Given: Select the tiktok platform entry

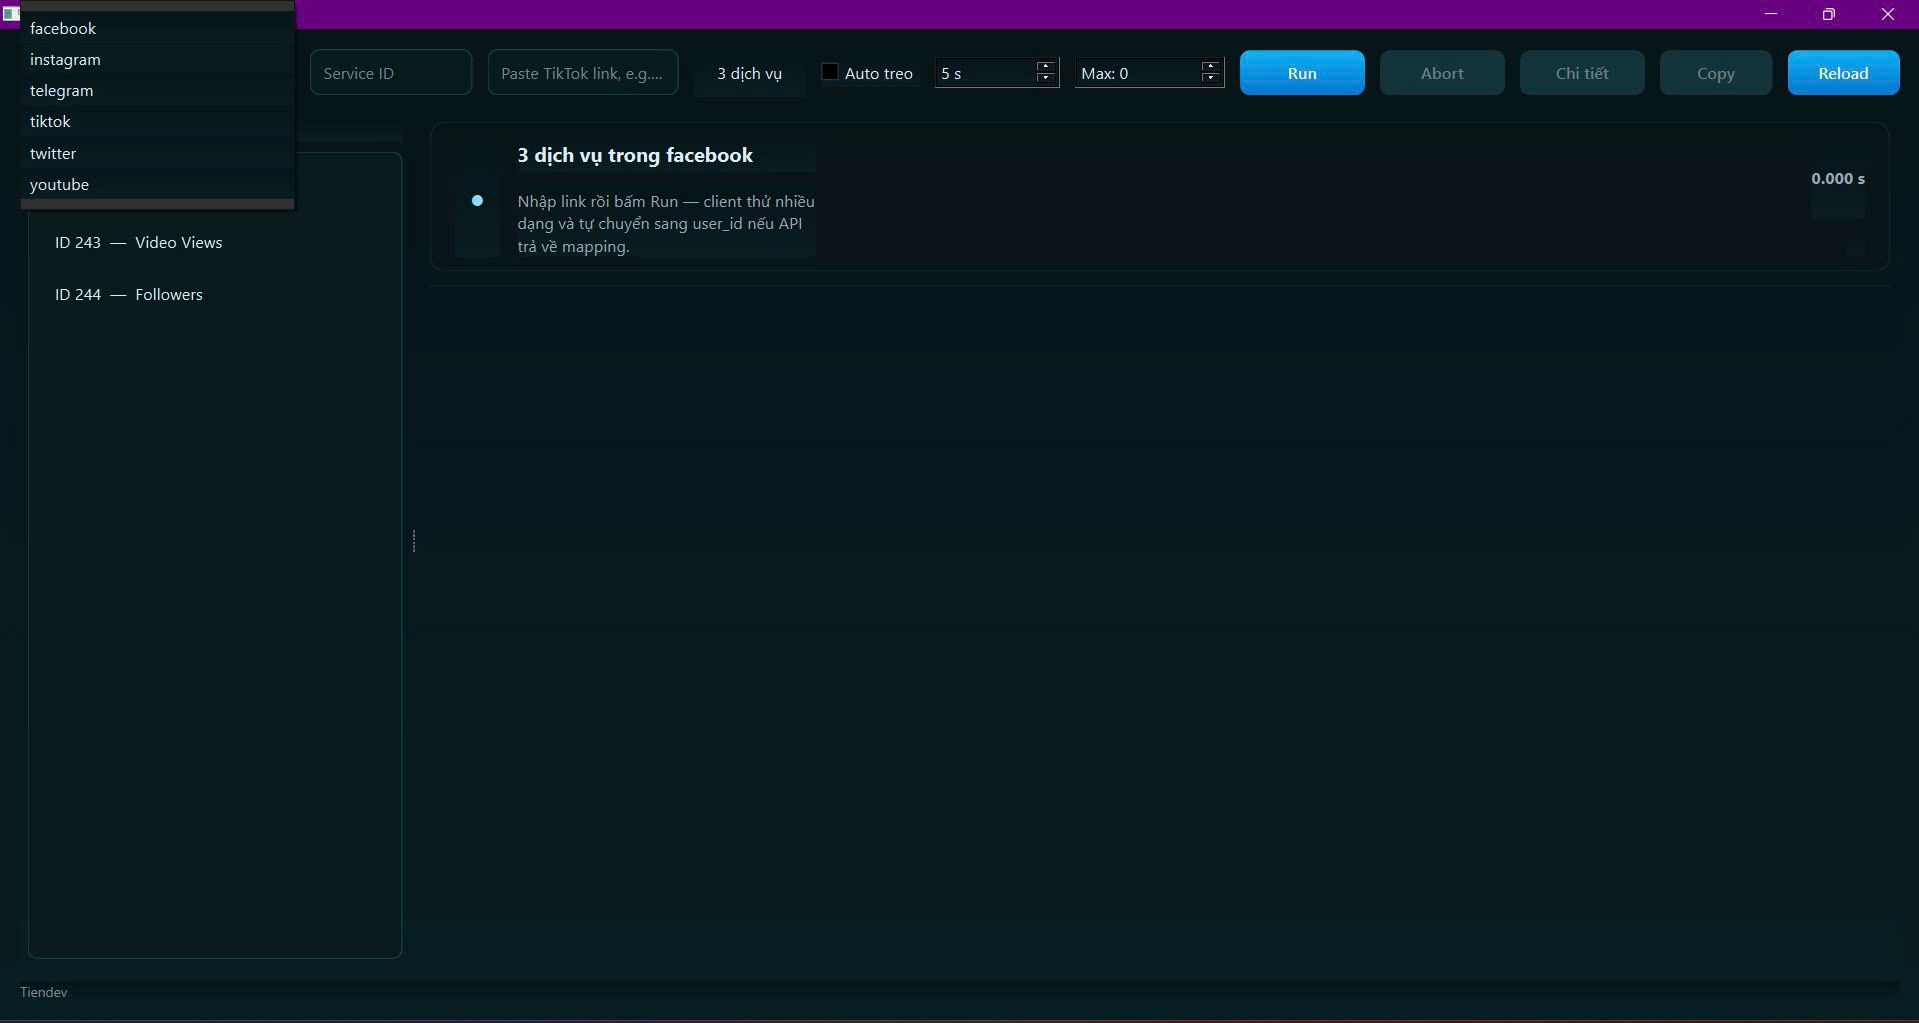Looking at the screenshot, I should (x=50, y=122).
